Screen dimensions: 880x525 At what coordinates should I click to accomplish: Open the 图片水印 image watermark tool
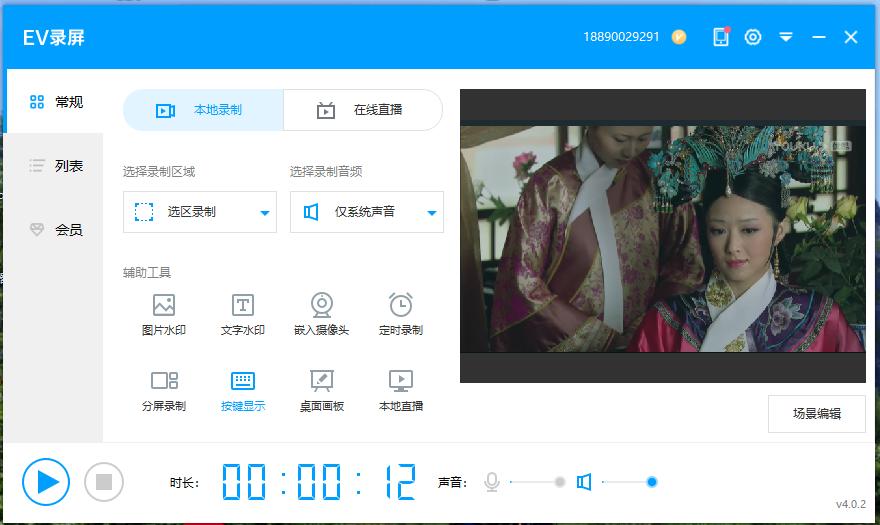click(163, 315)
